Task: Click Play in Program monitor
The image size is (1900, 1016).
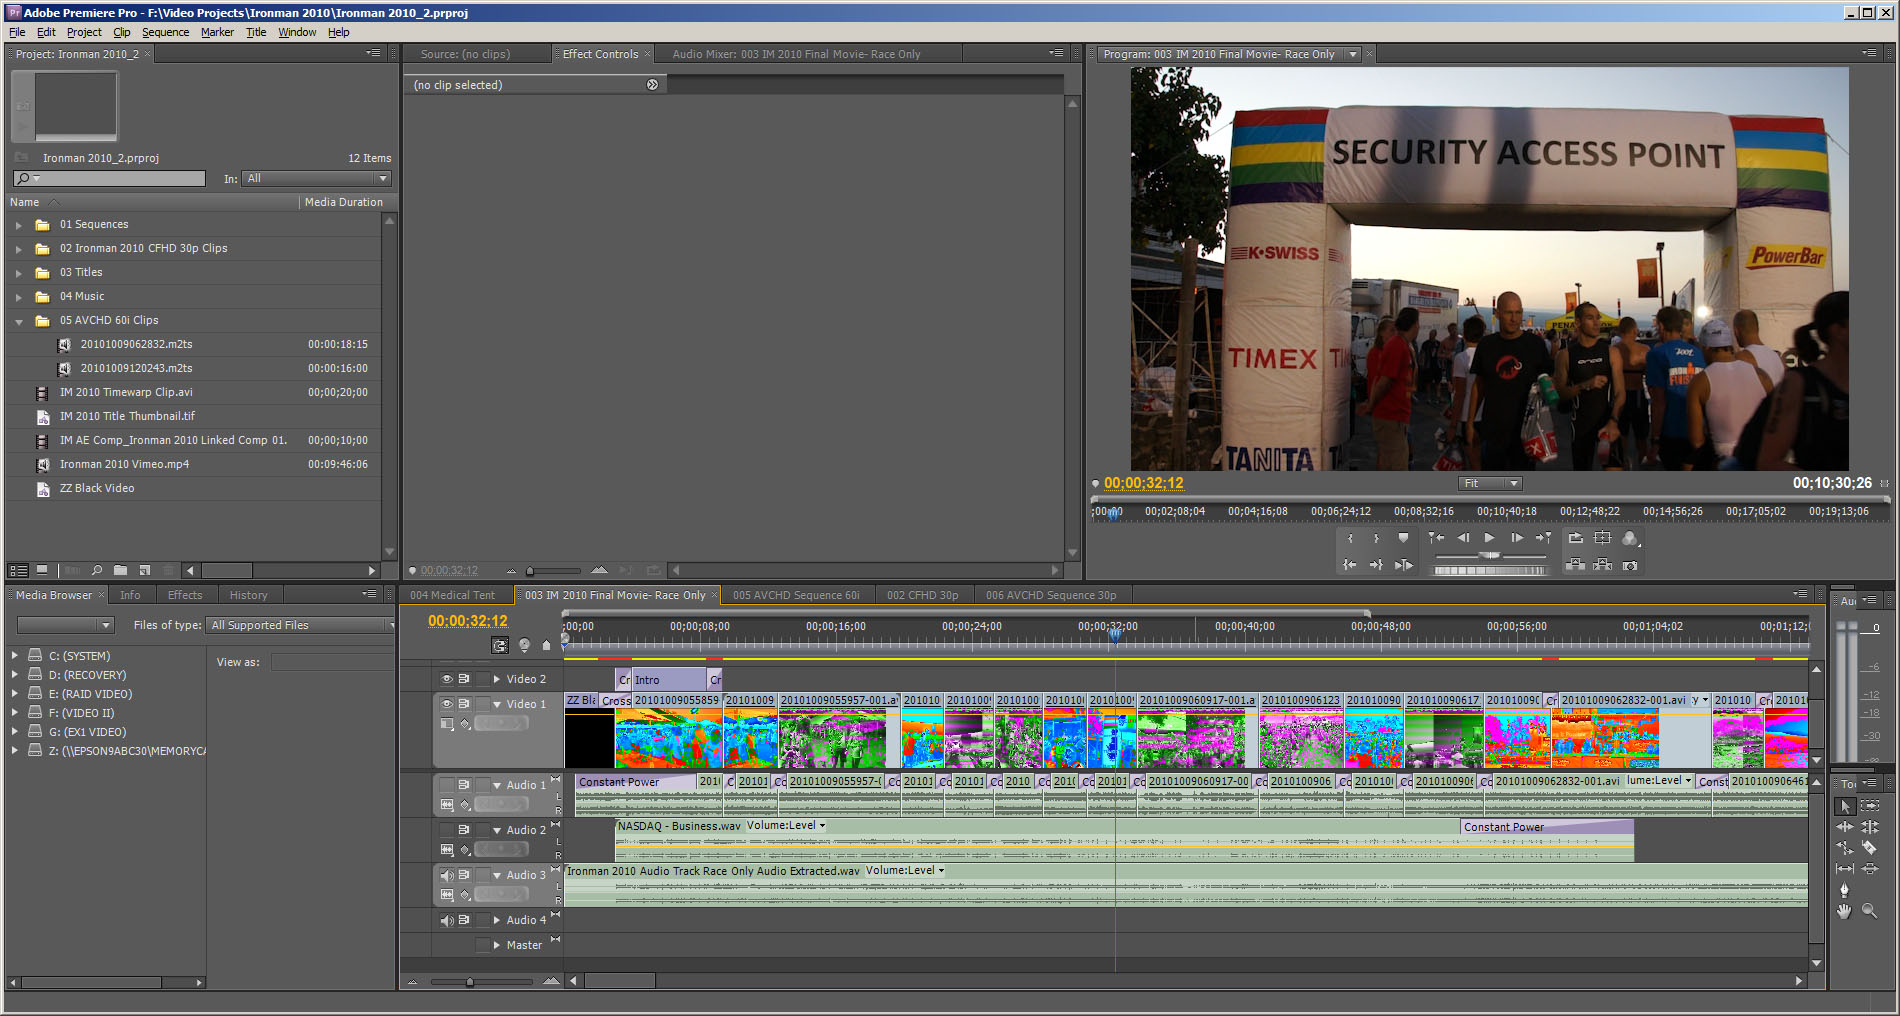Action: 1490,538
